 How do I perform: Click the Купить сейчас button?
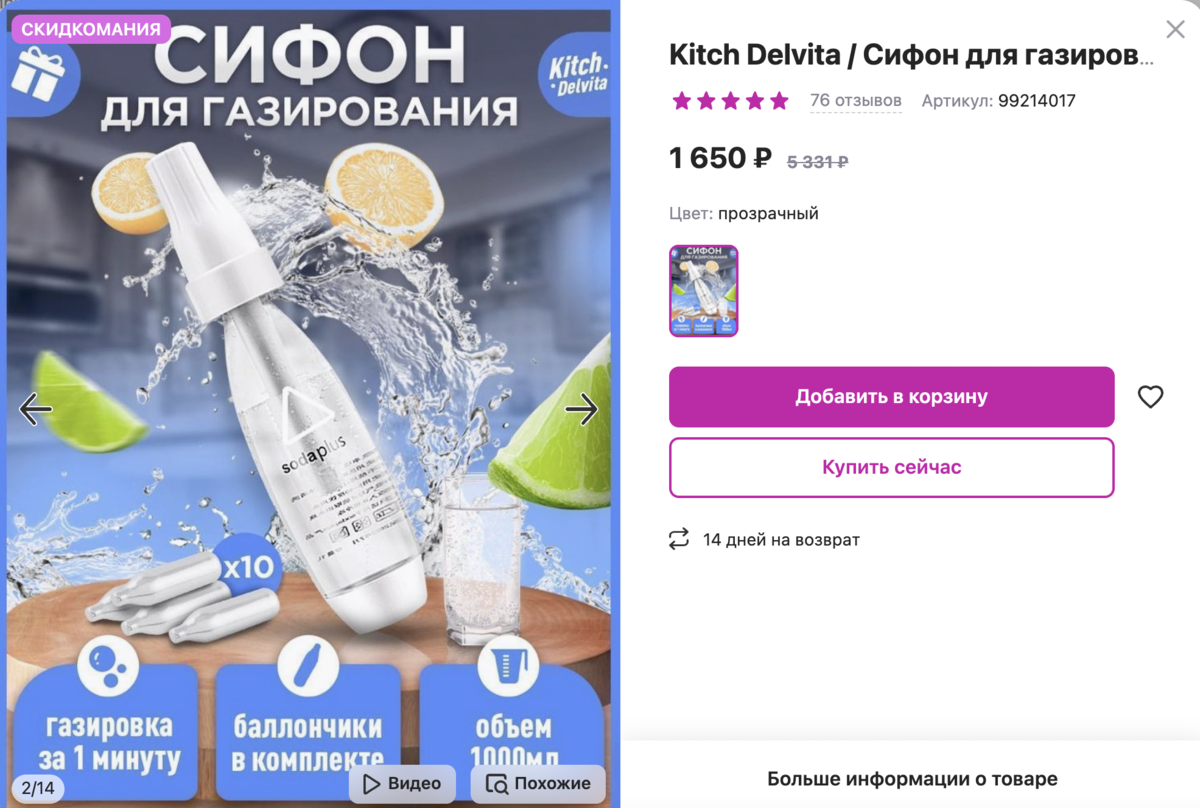891,467
